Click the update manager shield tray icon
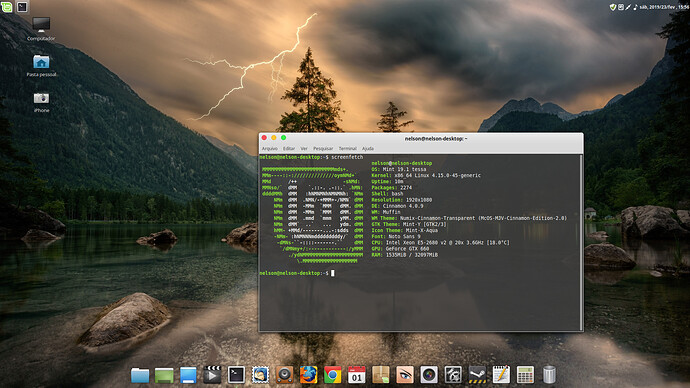Screen dimensions: 690x388 pyautogui.click(x=613, y=7)
